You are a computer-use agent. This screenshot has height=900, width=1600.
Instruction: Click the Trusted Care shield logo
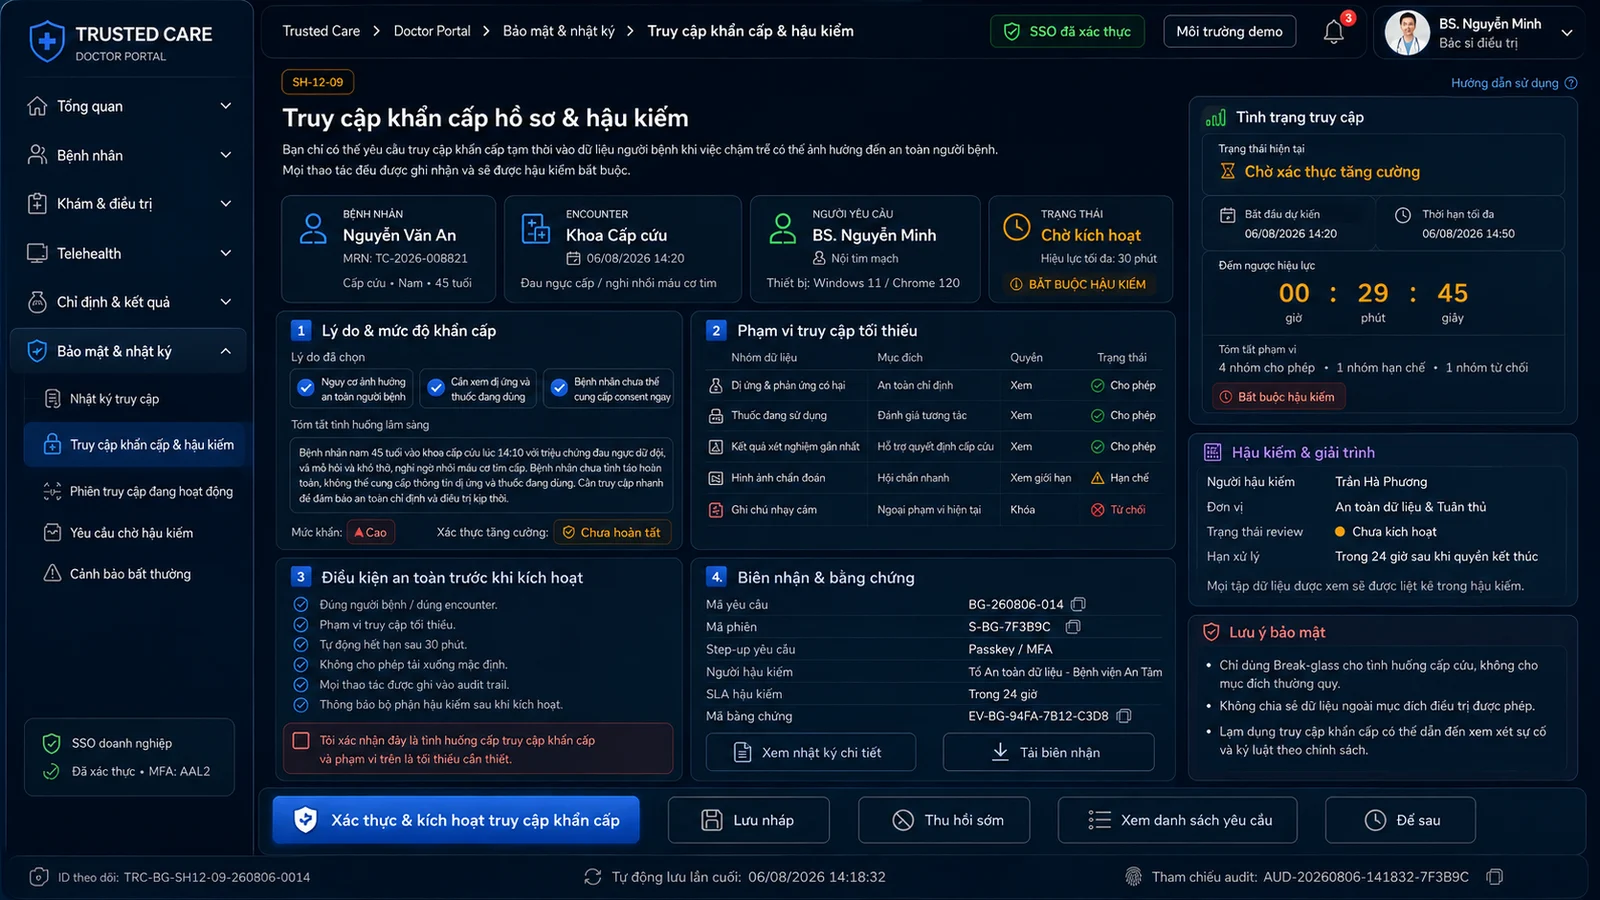tap(47, 42)
